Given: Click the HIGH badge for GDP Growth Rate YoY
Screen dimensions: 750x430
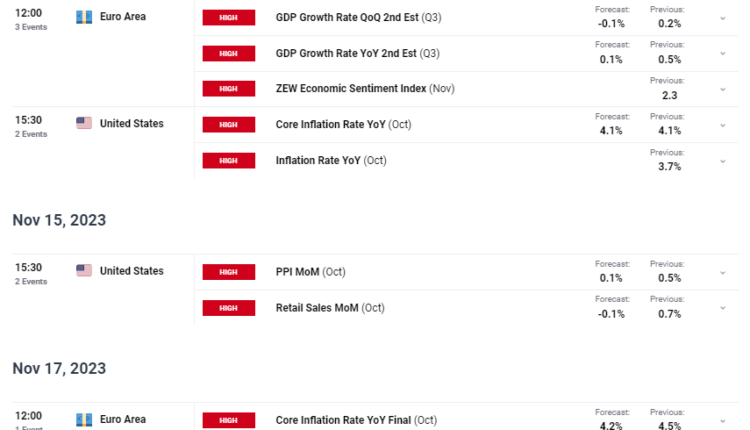Looking at the screenshot, I should [x=228, y=53].
